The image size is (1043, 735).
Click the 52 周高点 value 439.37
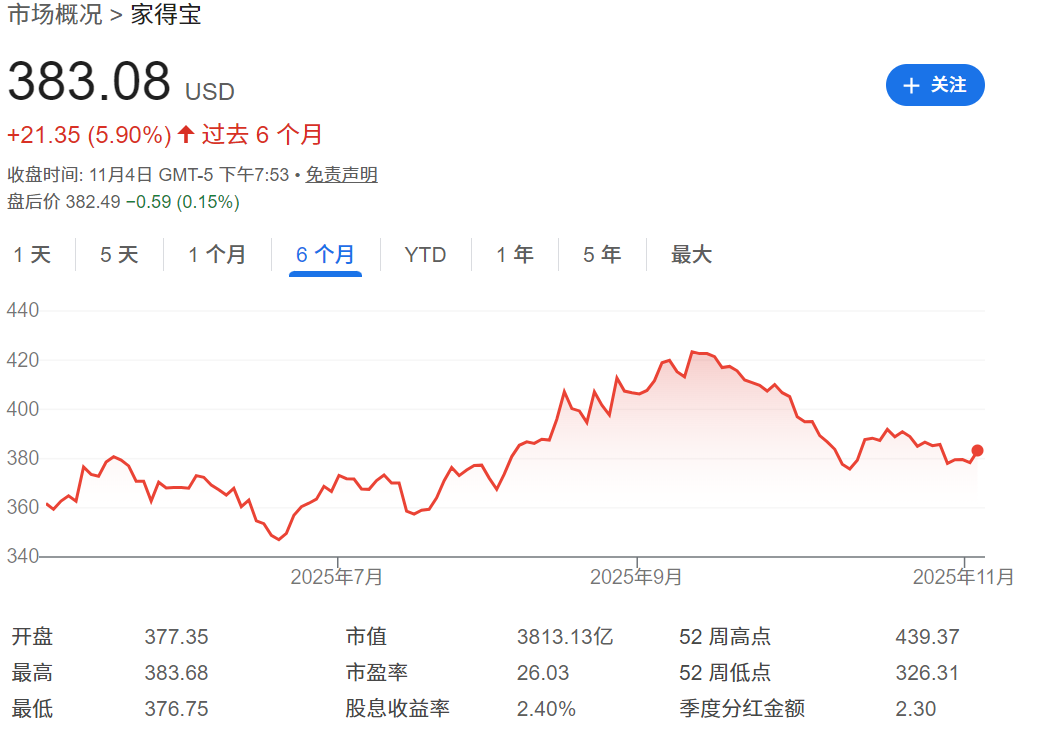(x=929, y=636)
